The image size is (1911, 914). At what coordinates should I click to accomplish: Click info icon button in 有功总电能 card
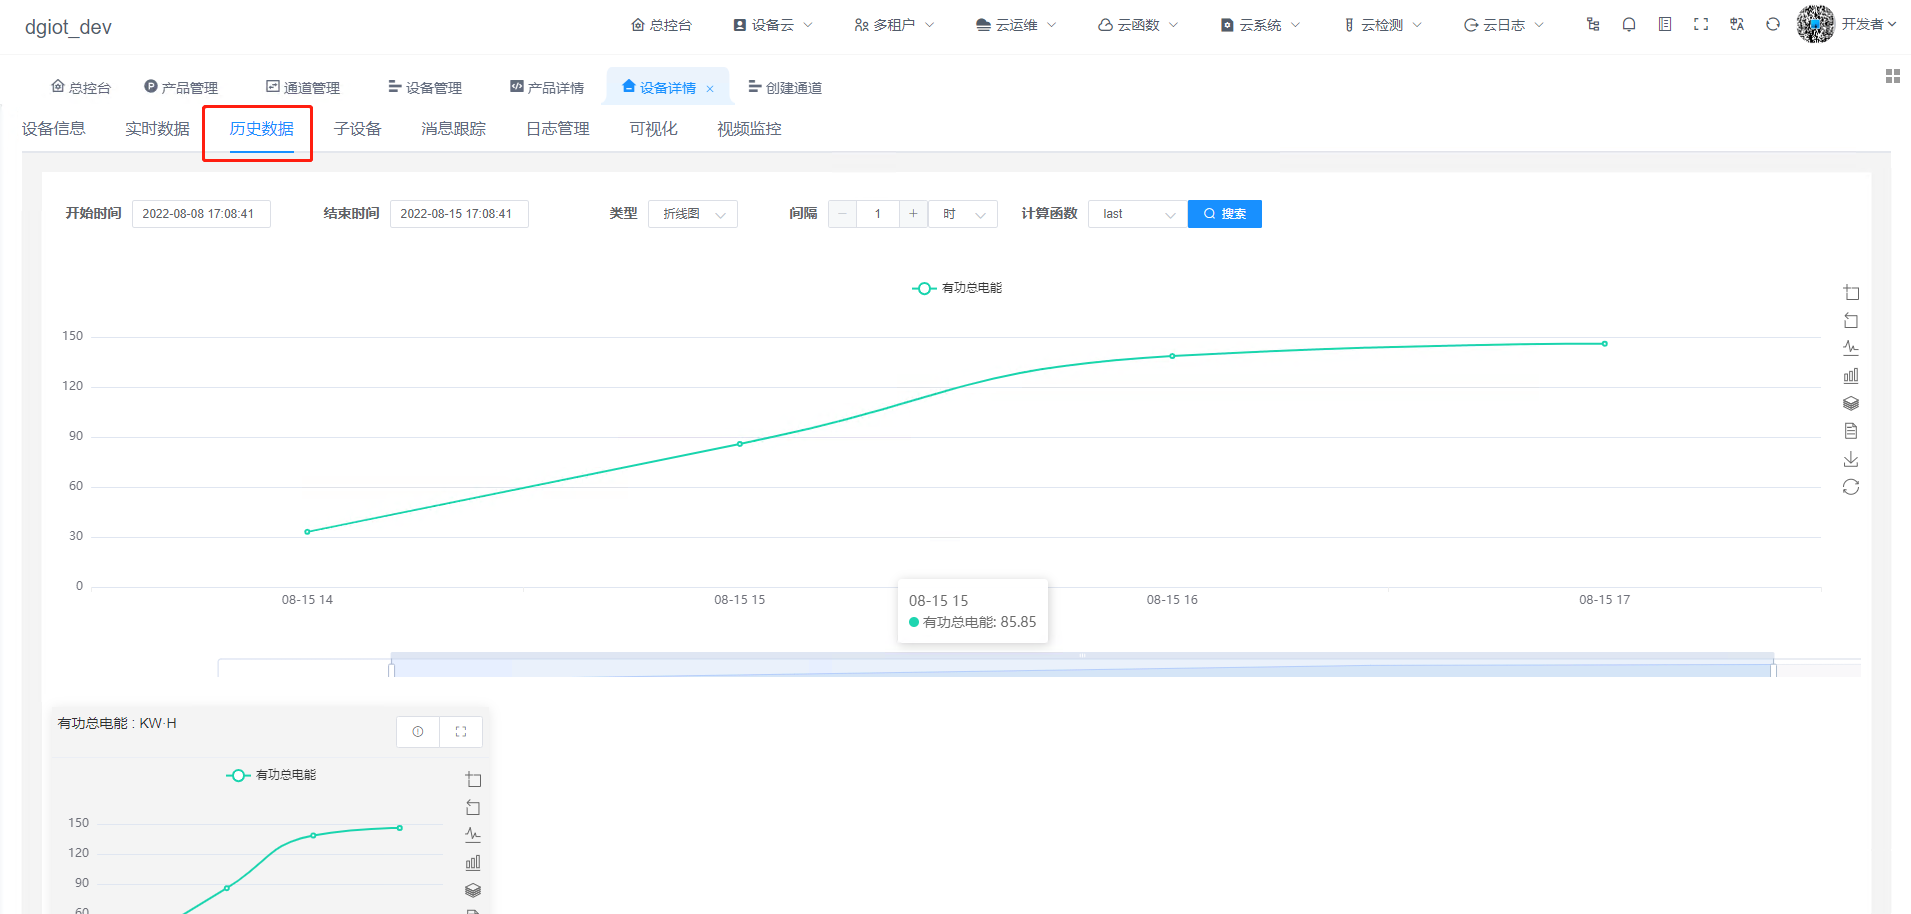click(x=418, y=732)
